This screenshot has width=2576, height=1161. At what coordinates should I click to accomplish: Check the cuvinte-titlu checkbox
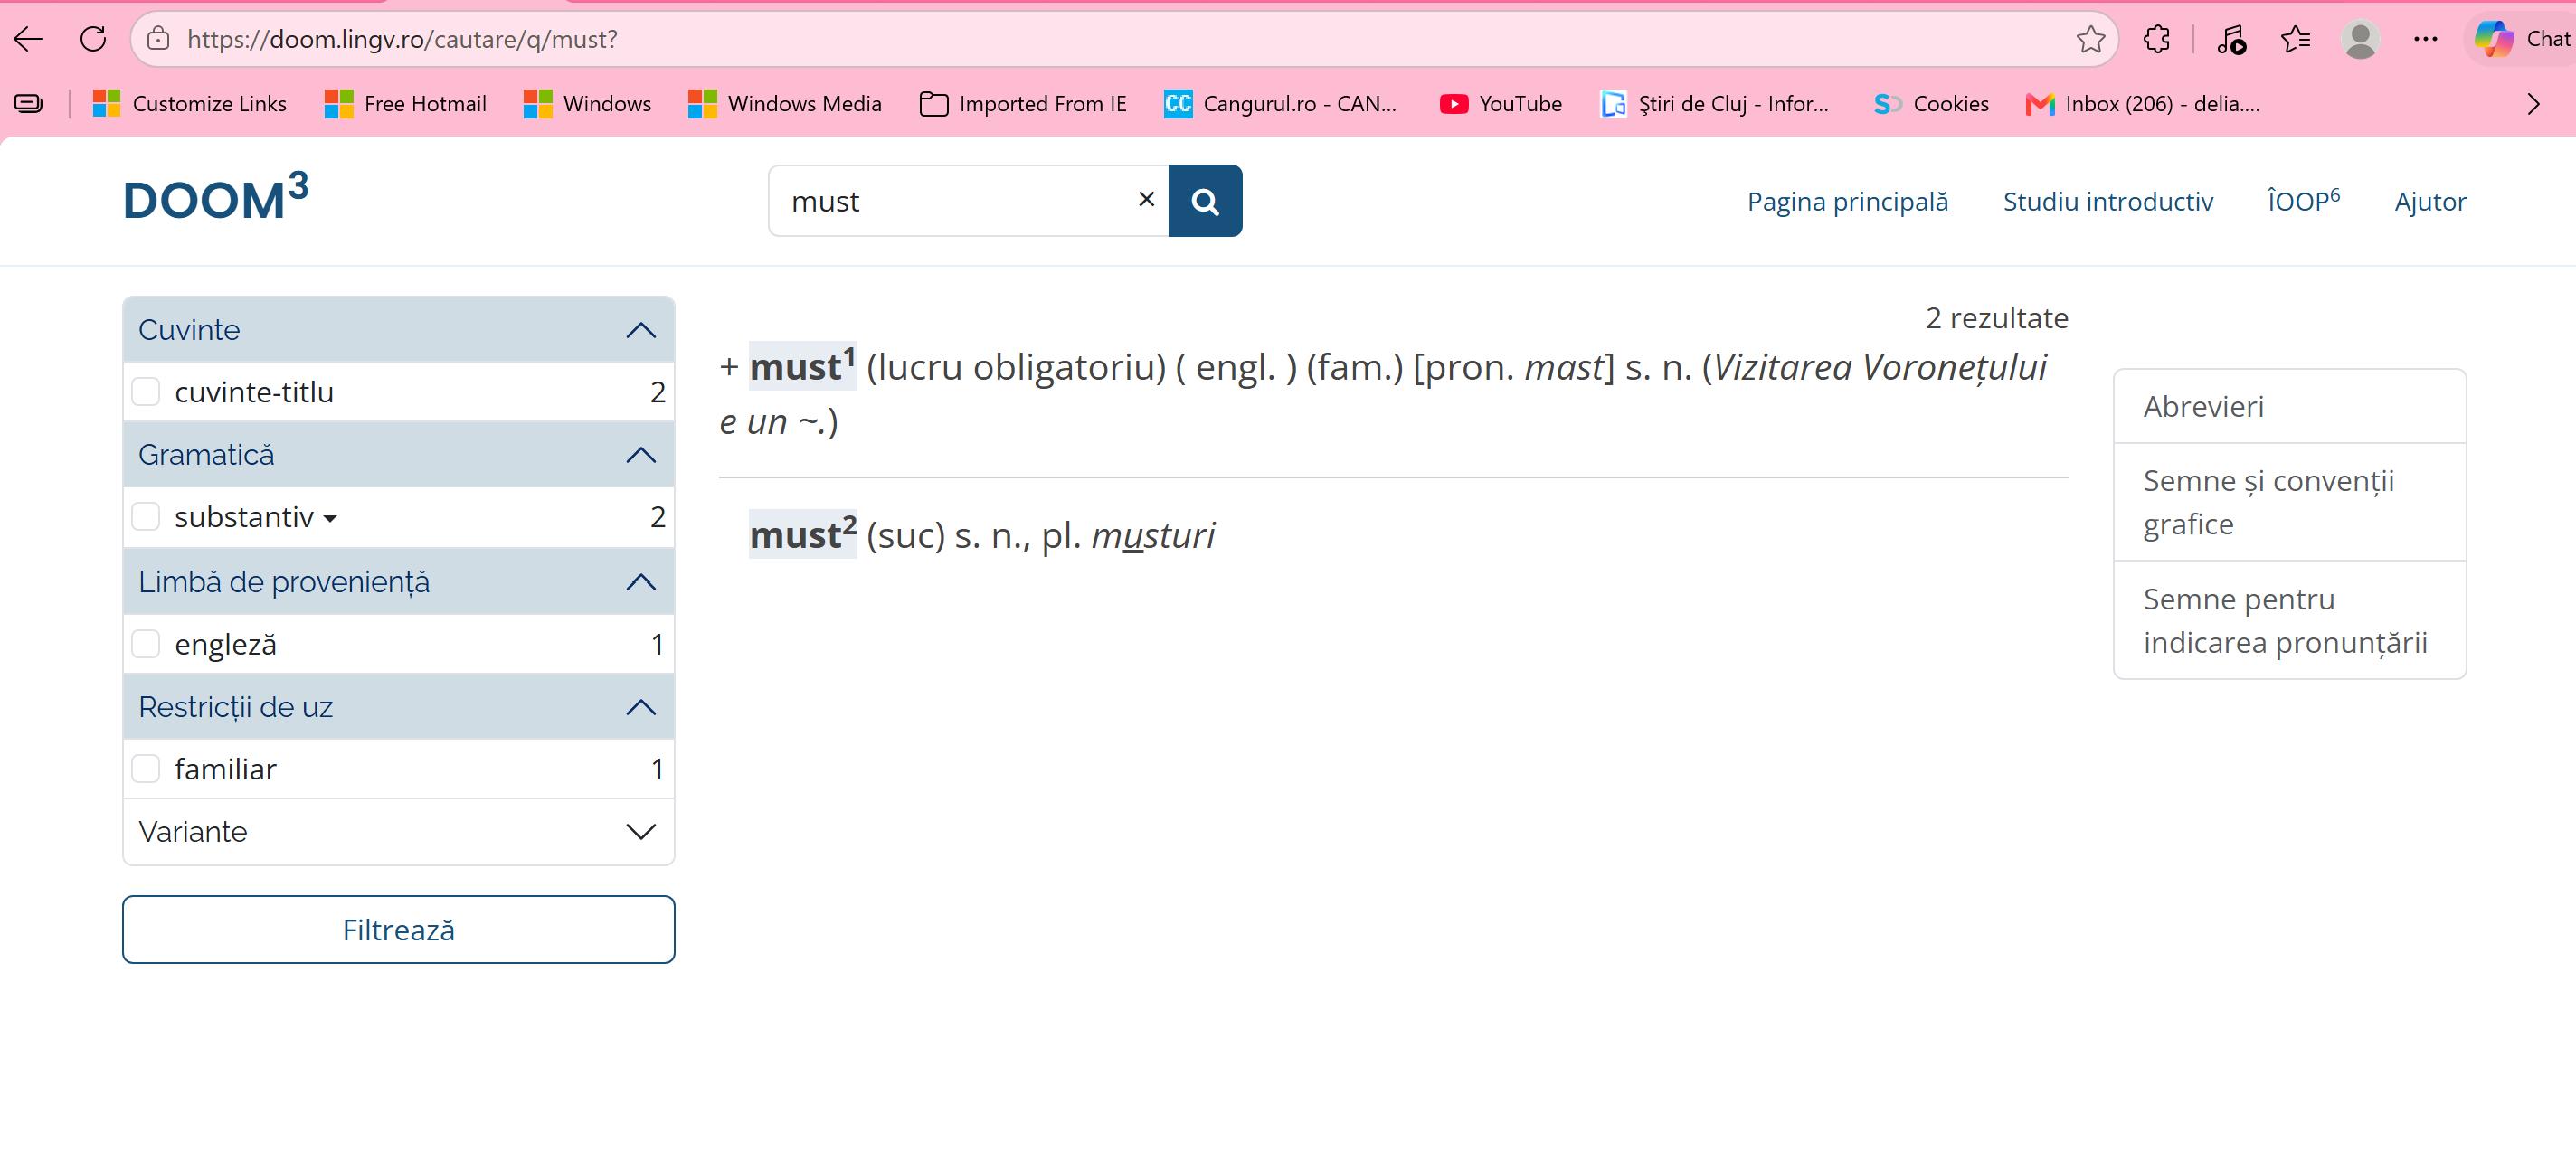tap(146, 391)
